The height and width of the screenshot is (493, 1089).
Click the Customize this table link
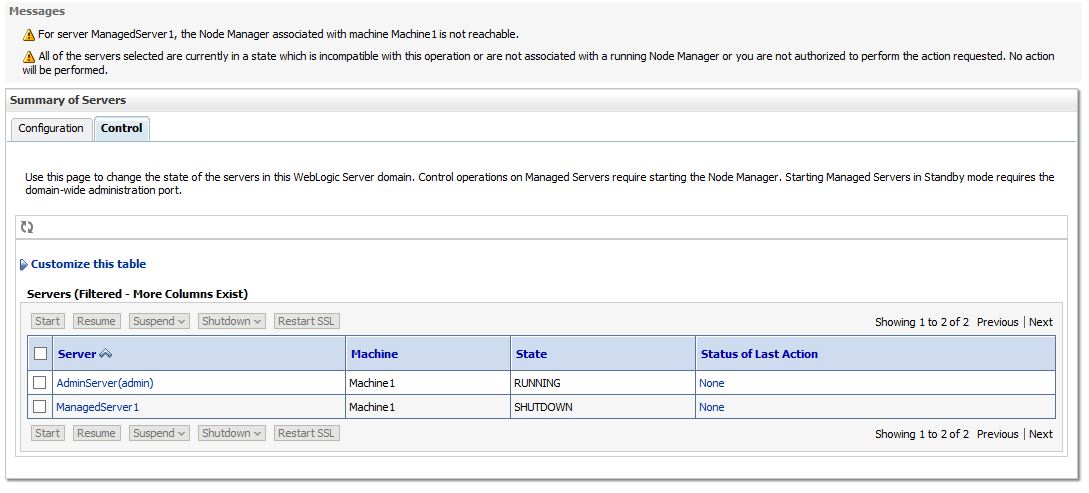tap(88, 264)
